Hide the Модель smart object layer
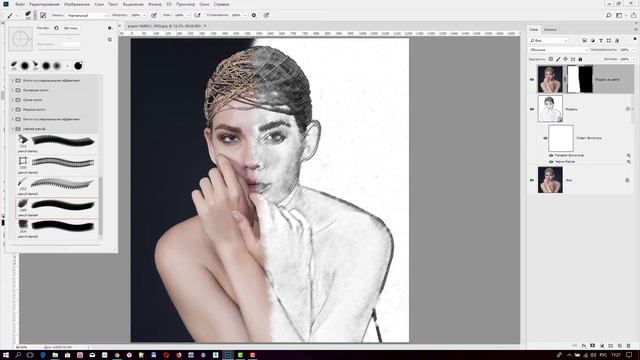This screenshot has width=640, height=360. 532,109
